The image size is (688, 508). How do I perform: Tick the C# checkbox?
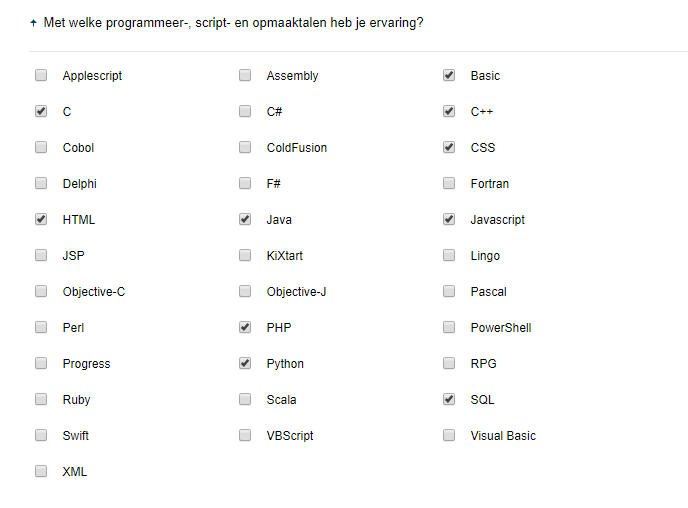click(x=245, y=111)
